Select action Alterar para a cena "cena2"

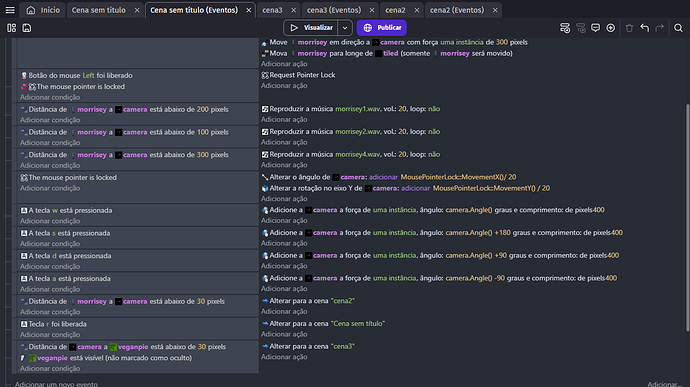click(308, 301)
